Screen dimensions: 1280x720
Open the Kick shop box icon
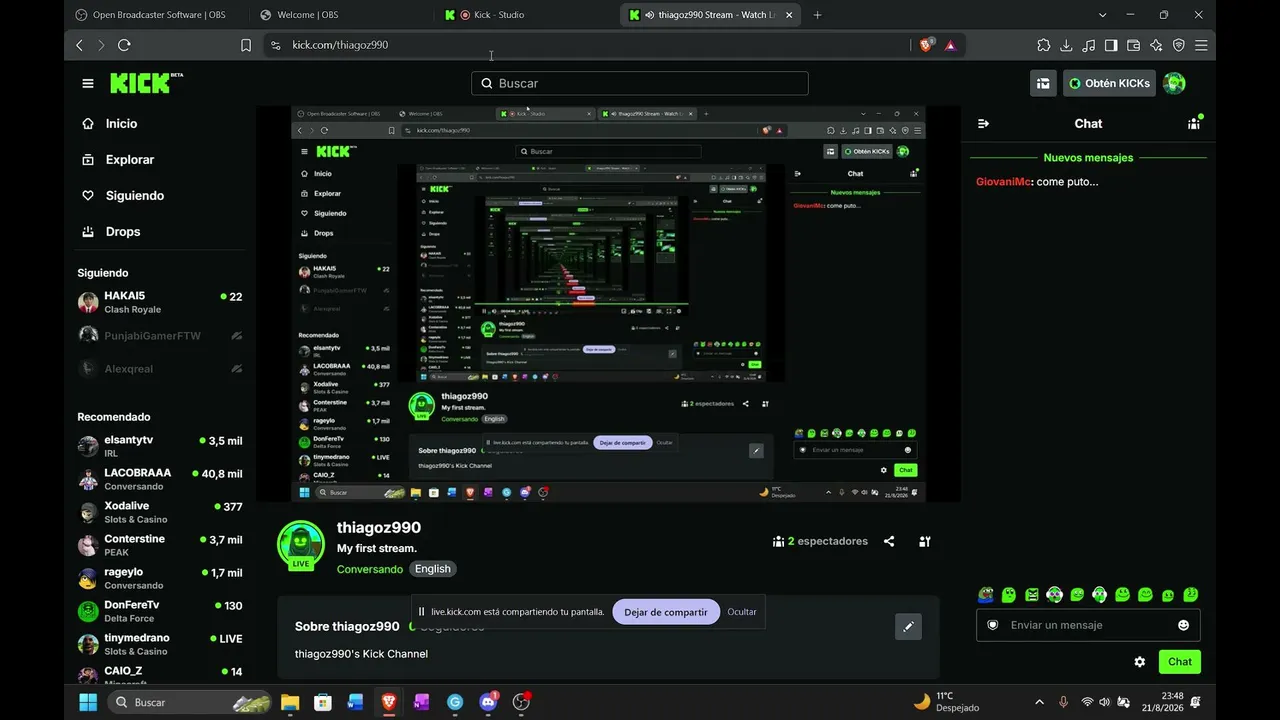[1043, 83]
